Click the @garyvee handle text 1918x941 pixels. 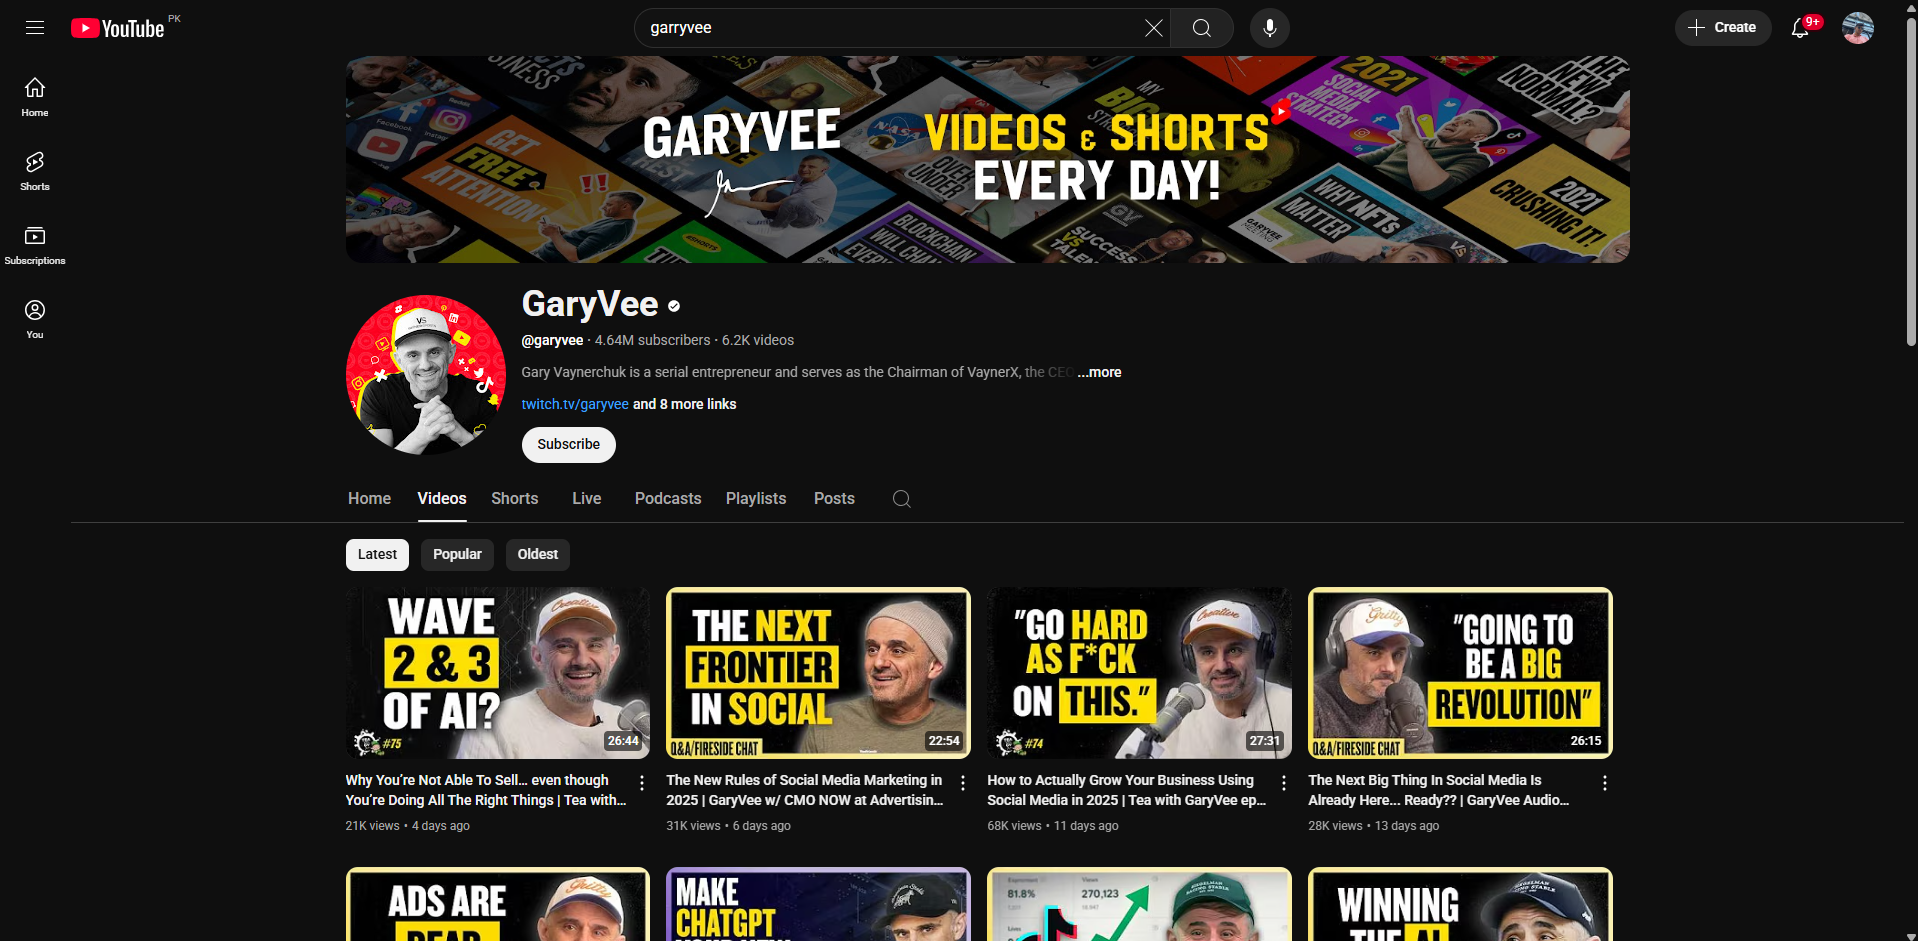click(x=552, y=340)
